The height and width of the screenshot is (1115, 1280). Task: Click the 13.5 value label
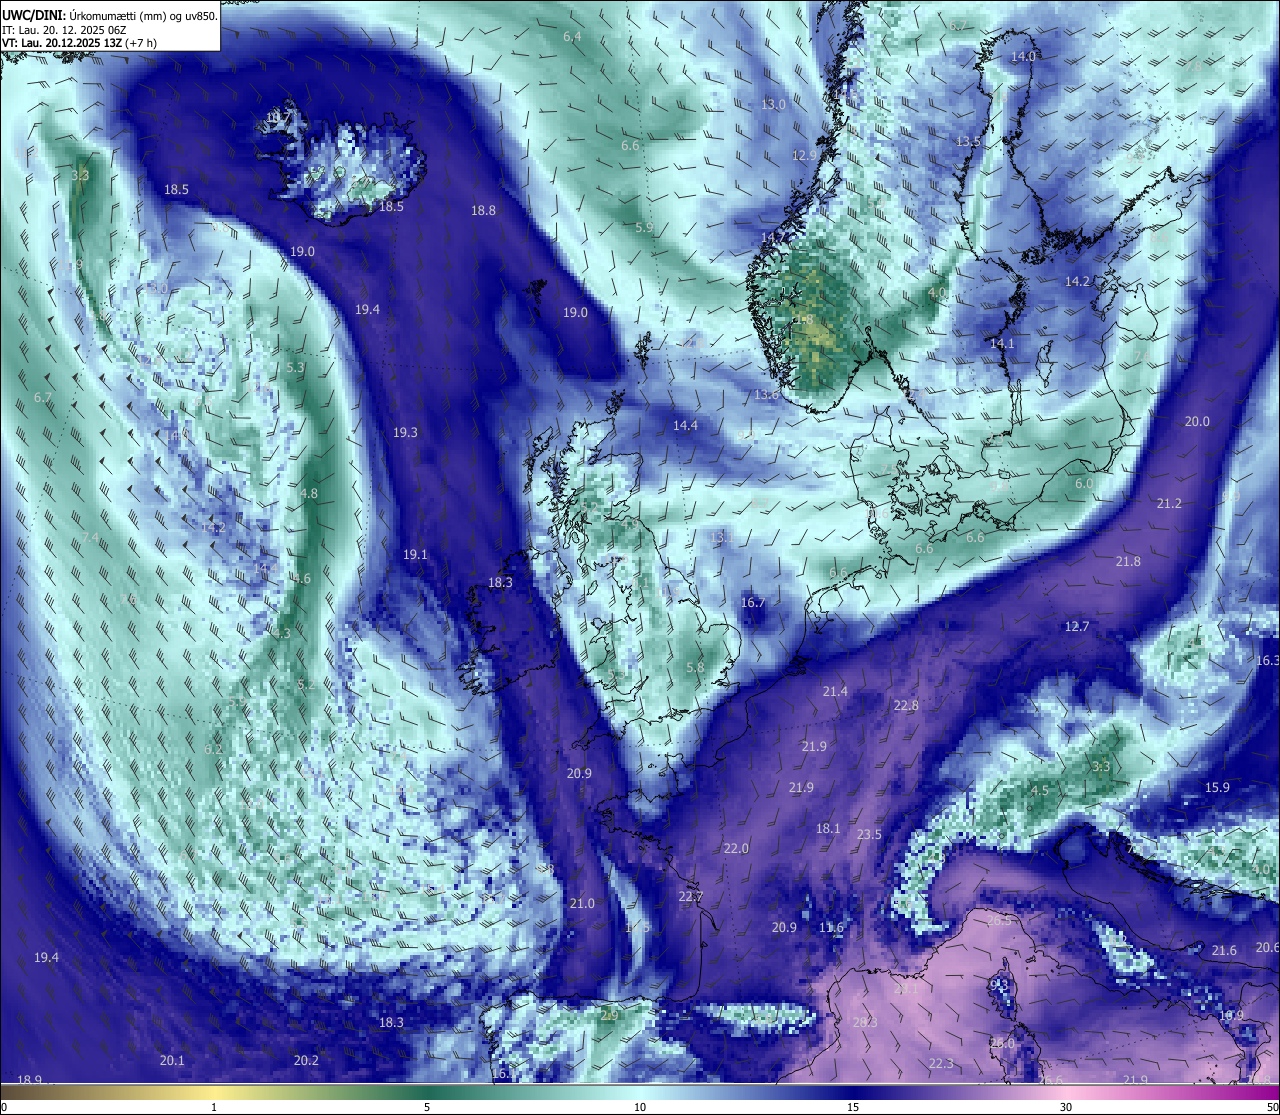[968, 142]
